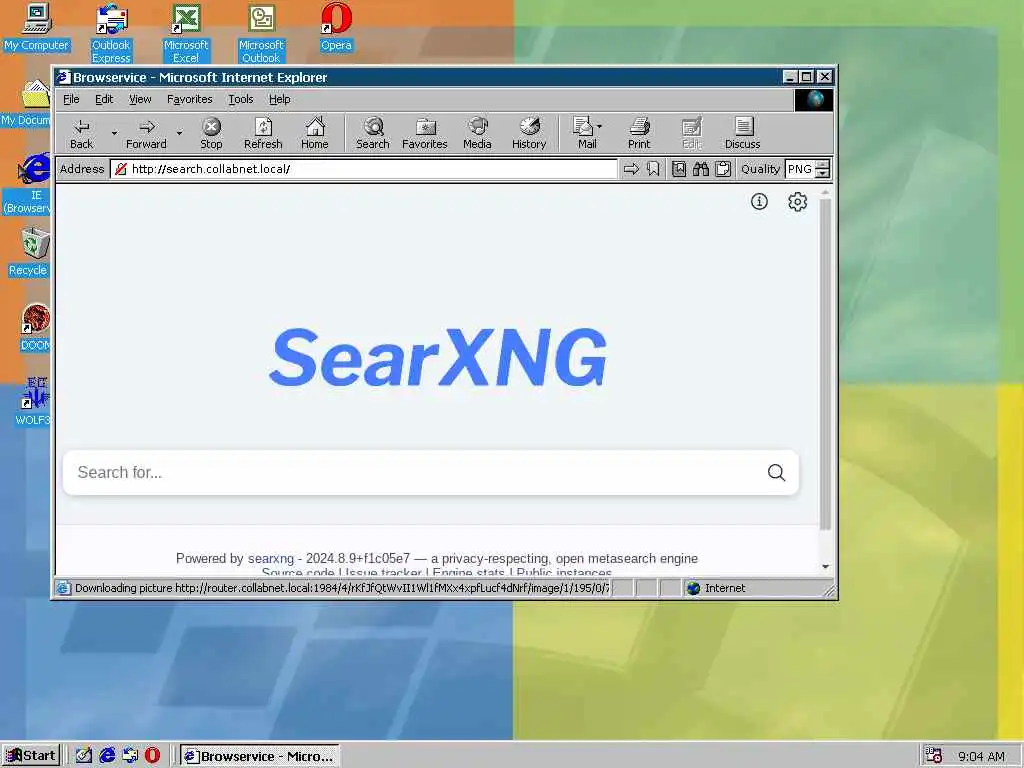Click the Discuss toolbar button
1024x768 pixels.
pos(743,133)
